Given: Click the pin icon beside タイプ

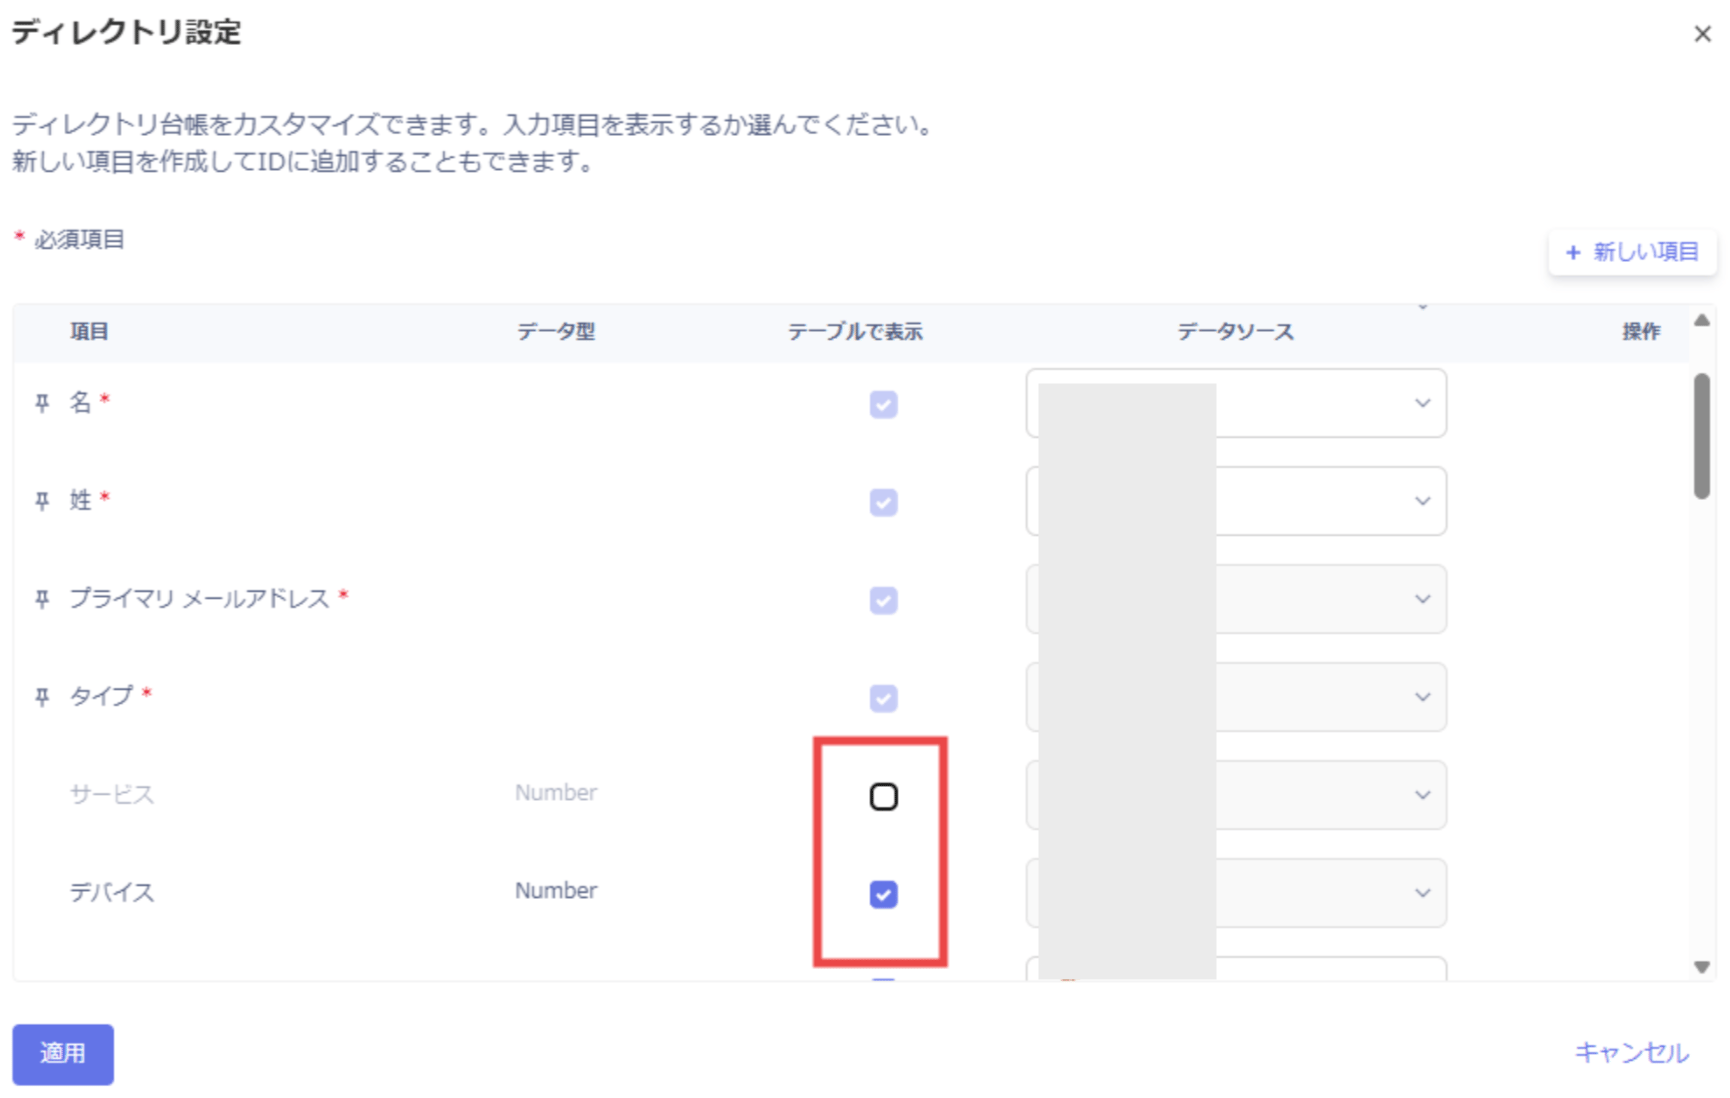Looking at the screenshot, I should click(x=42, y=697).
